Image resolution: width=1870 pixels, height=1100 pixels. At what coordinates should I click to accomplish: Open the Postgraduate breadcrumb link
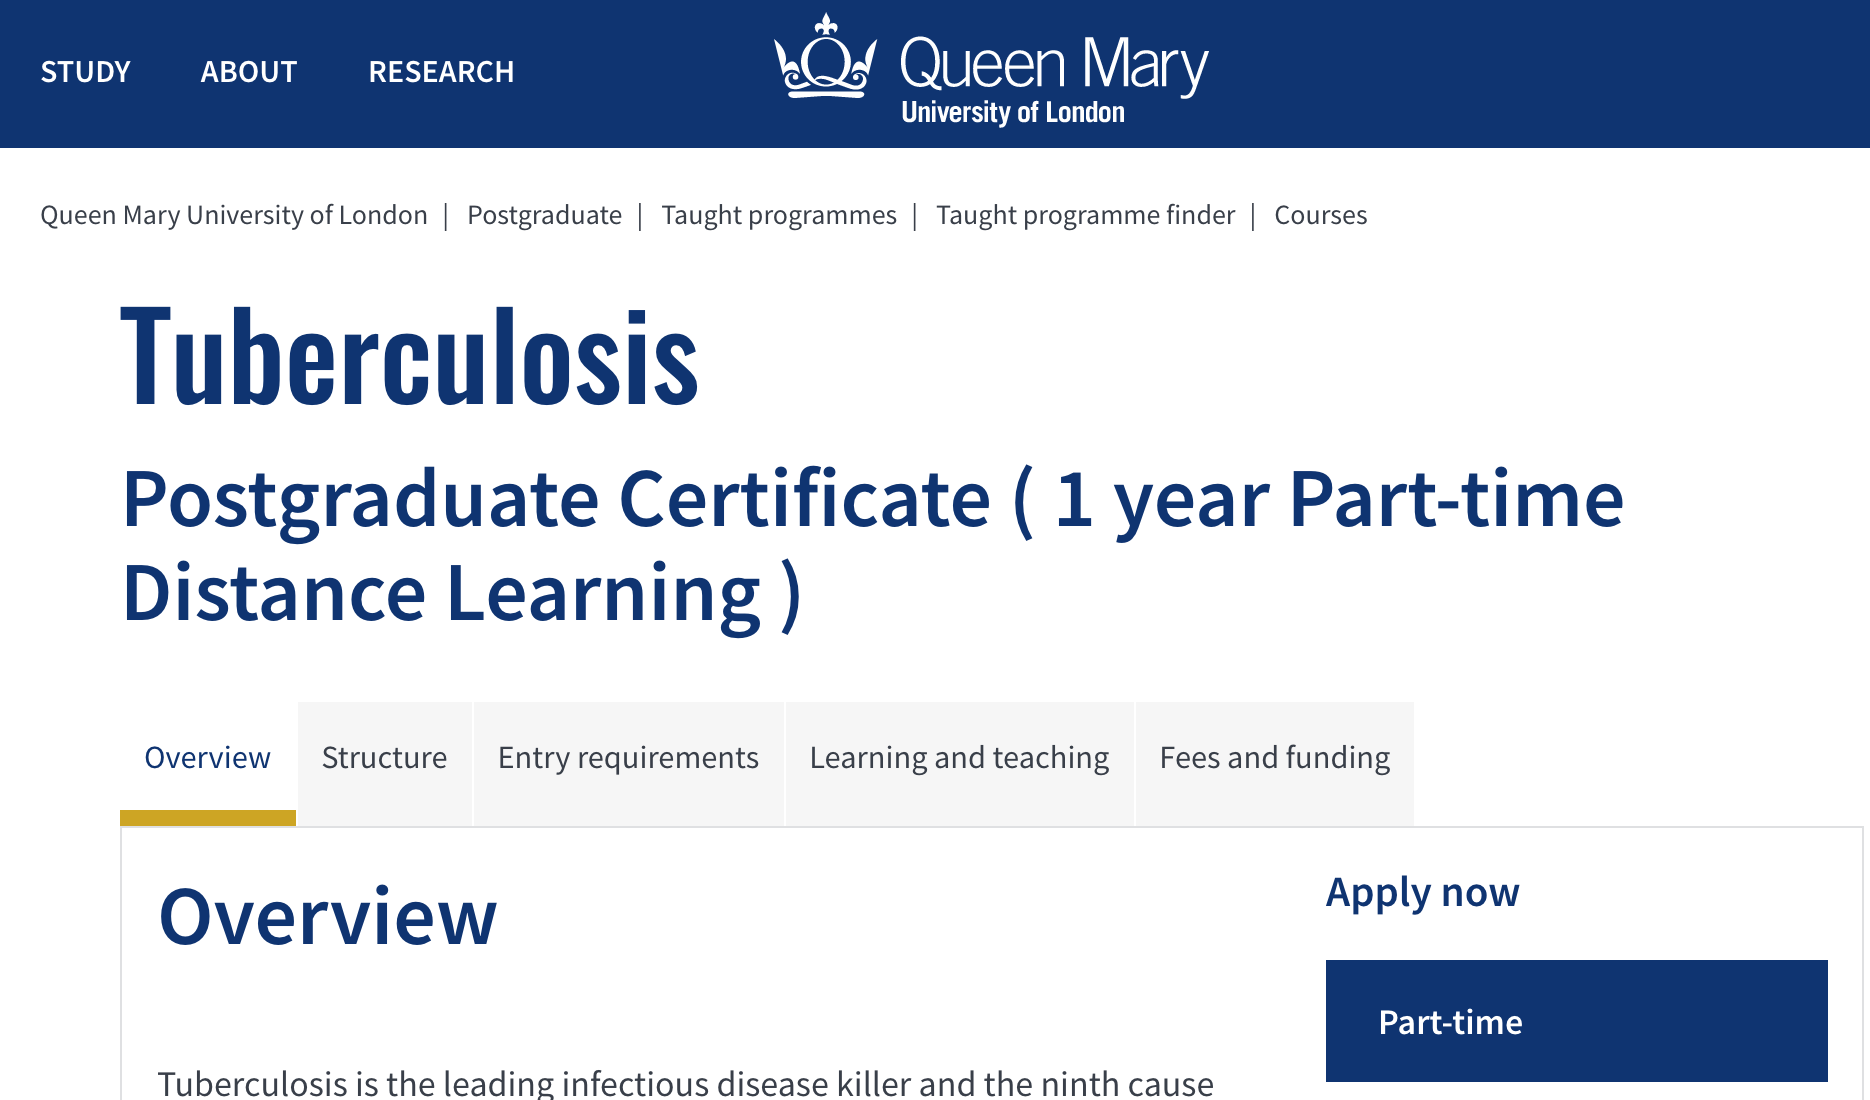(x=544, y=215)
